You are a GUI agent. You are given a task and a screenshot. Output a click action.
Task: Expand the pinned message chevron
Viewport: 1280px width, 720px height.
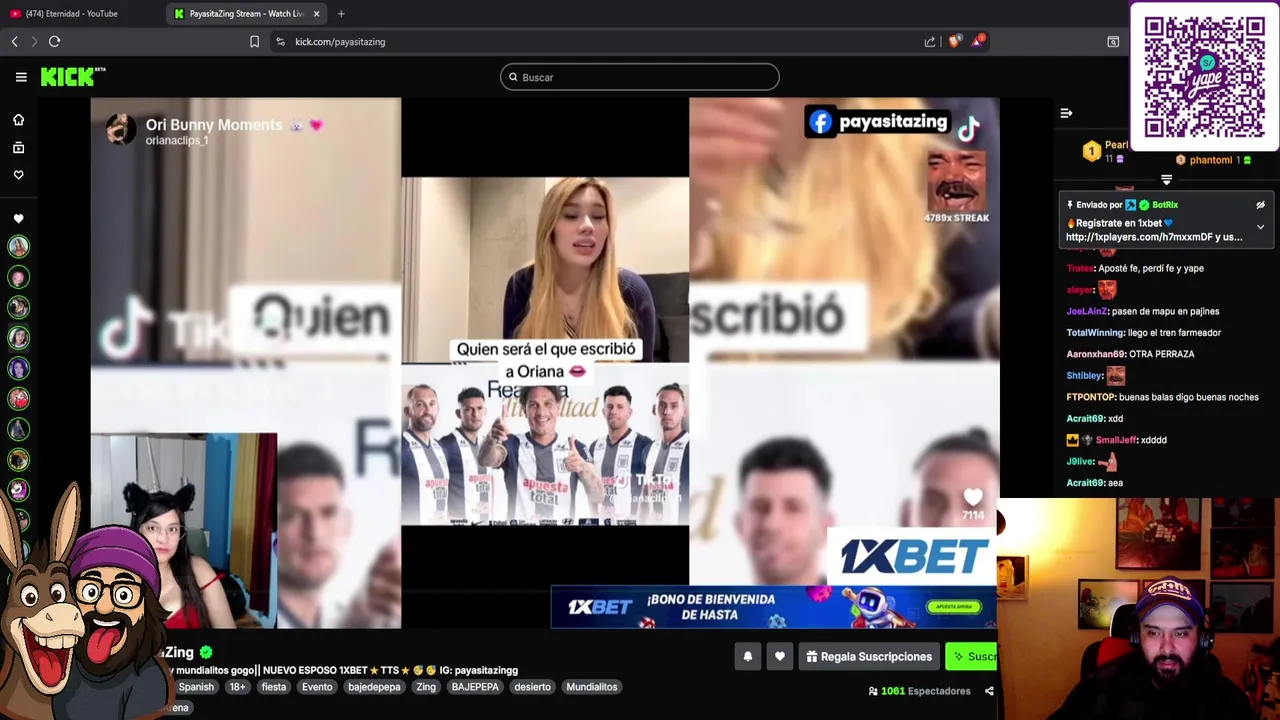[1260, 227]
